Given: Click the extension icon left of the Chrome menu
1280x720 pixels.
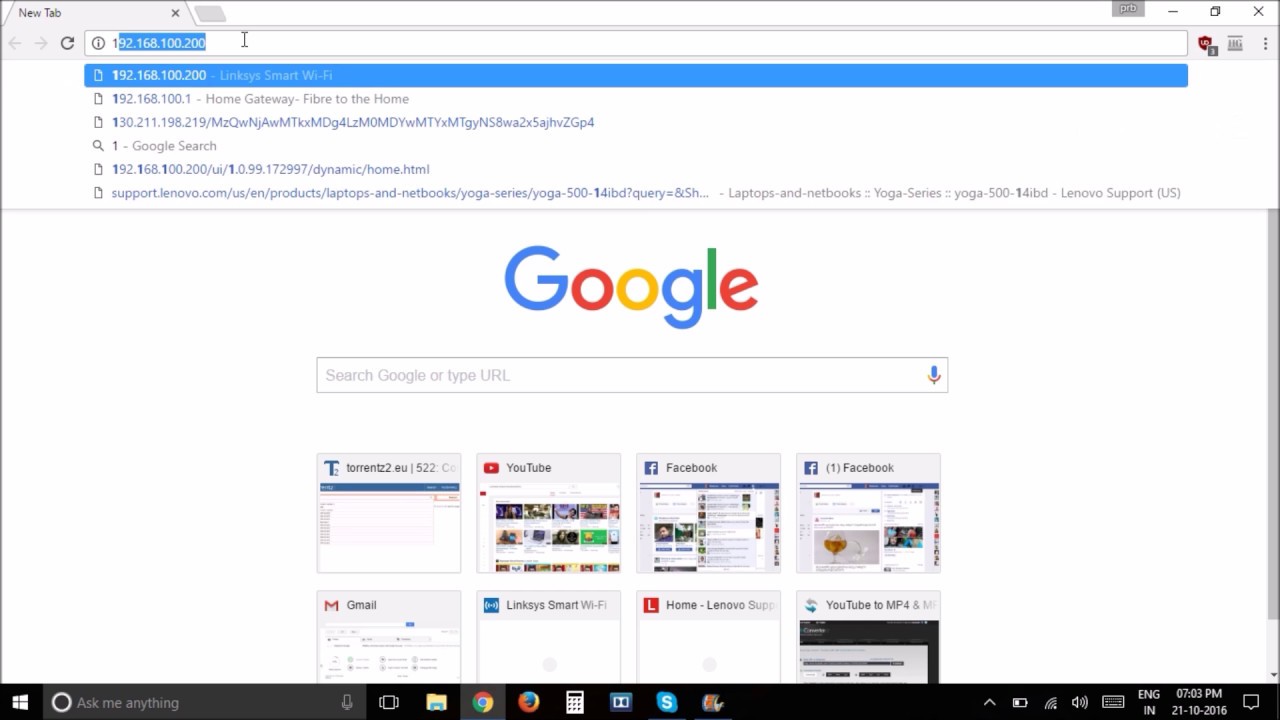Looking at the screenshot, I should 1235,43.
